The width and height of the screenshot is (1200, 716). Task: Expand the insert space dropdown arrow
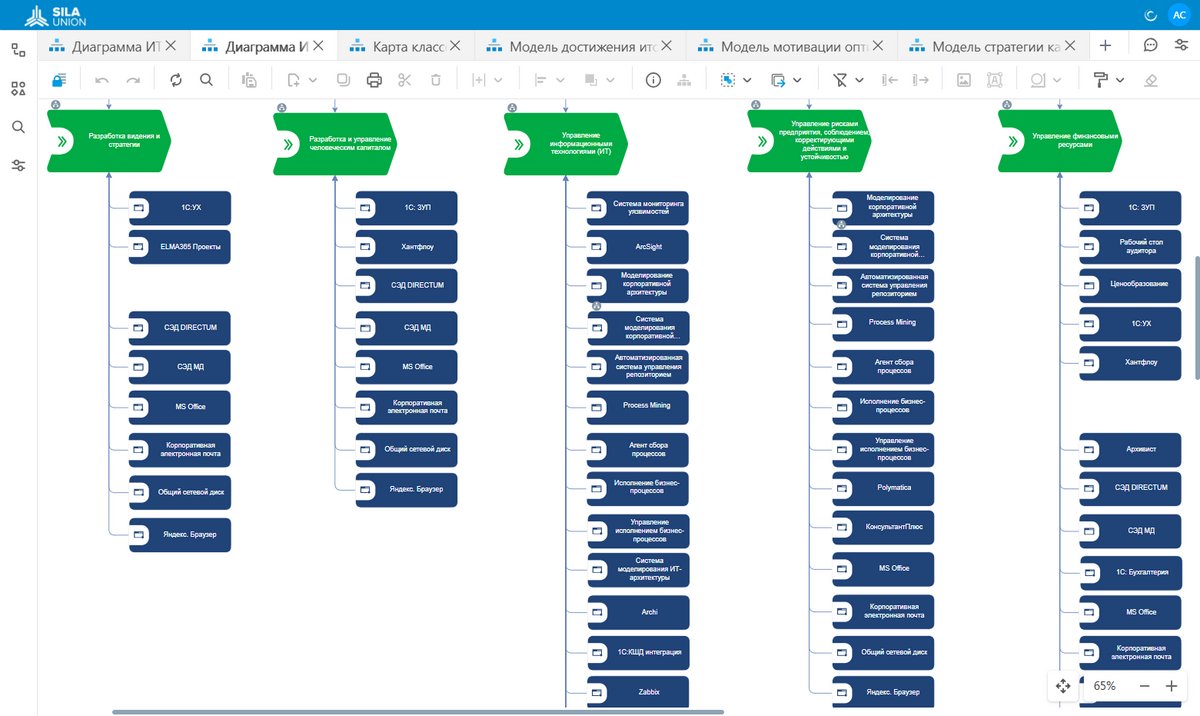pyautogui.click(x=498, y=80)
